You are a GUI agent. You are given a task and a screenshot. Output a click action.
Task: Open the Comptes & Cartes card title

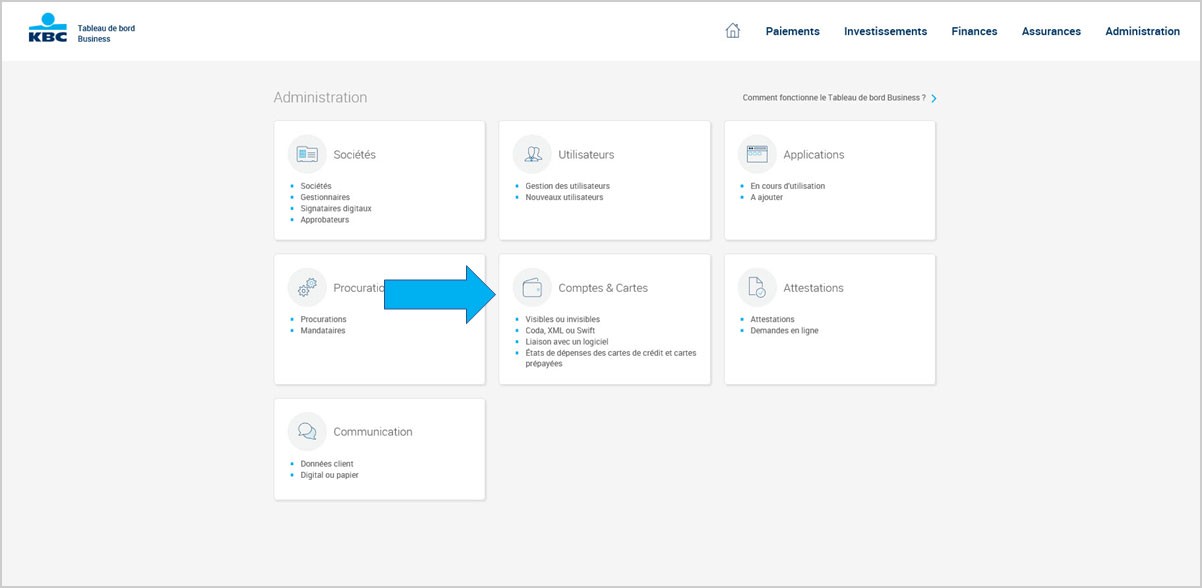[x=603, y=288]
